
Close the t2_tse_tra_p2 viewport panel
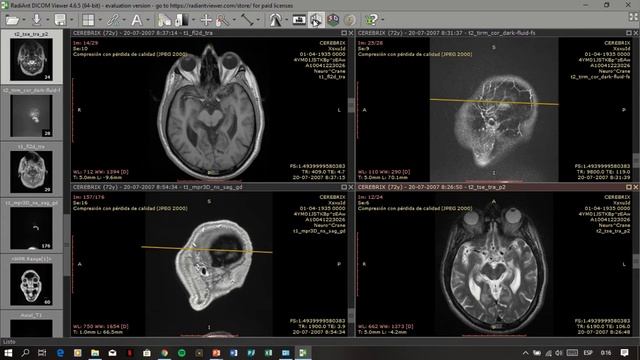click(x=636, y=187)
